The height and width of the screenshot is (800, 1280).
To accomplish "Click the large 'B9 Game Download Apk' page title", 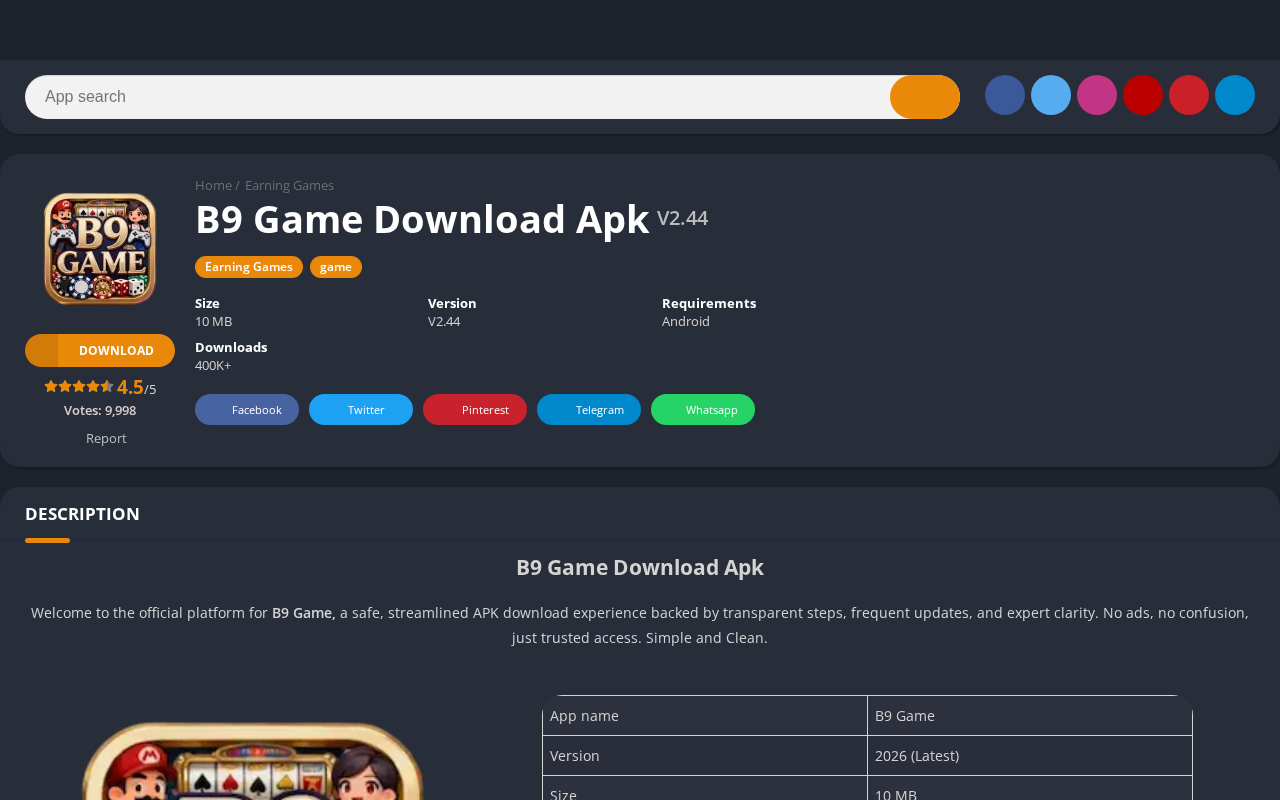I will point(422,219).
